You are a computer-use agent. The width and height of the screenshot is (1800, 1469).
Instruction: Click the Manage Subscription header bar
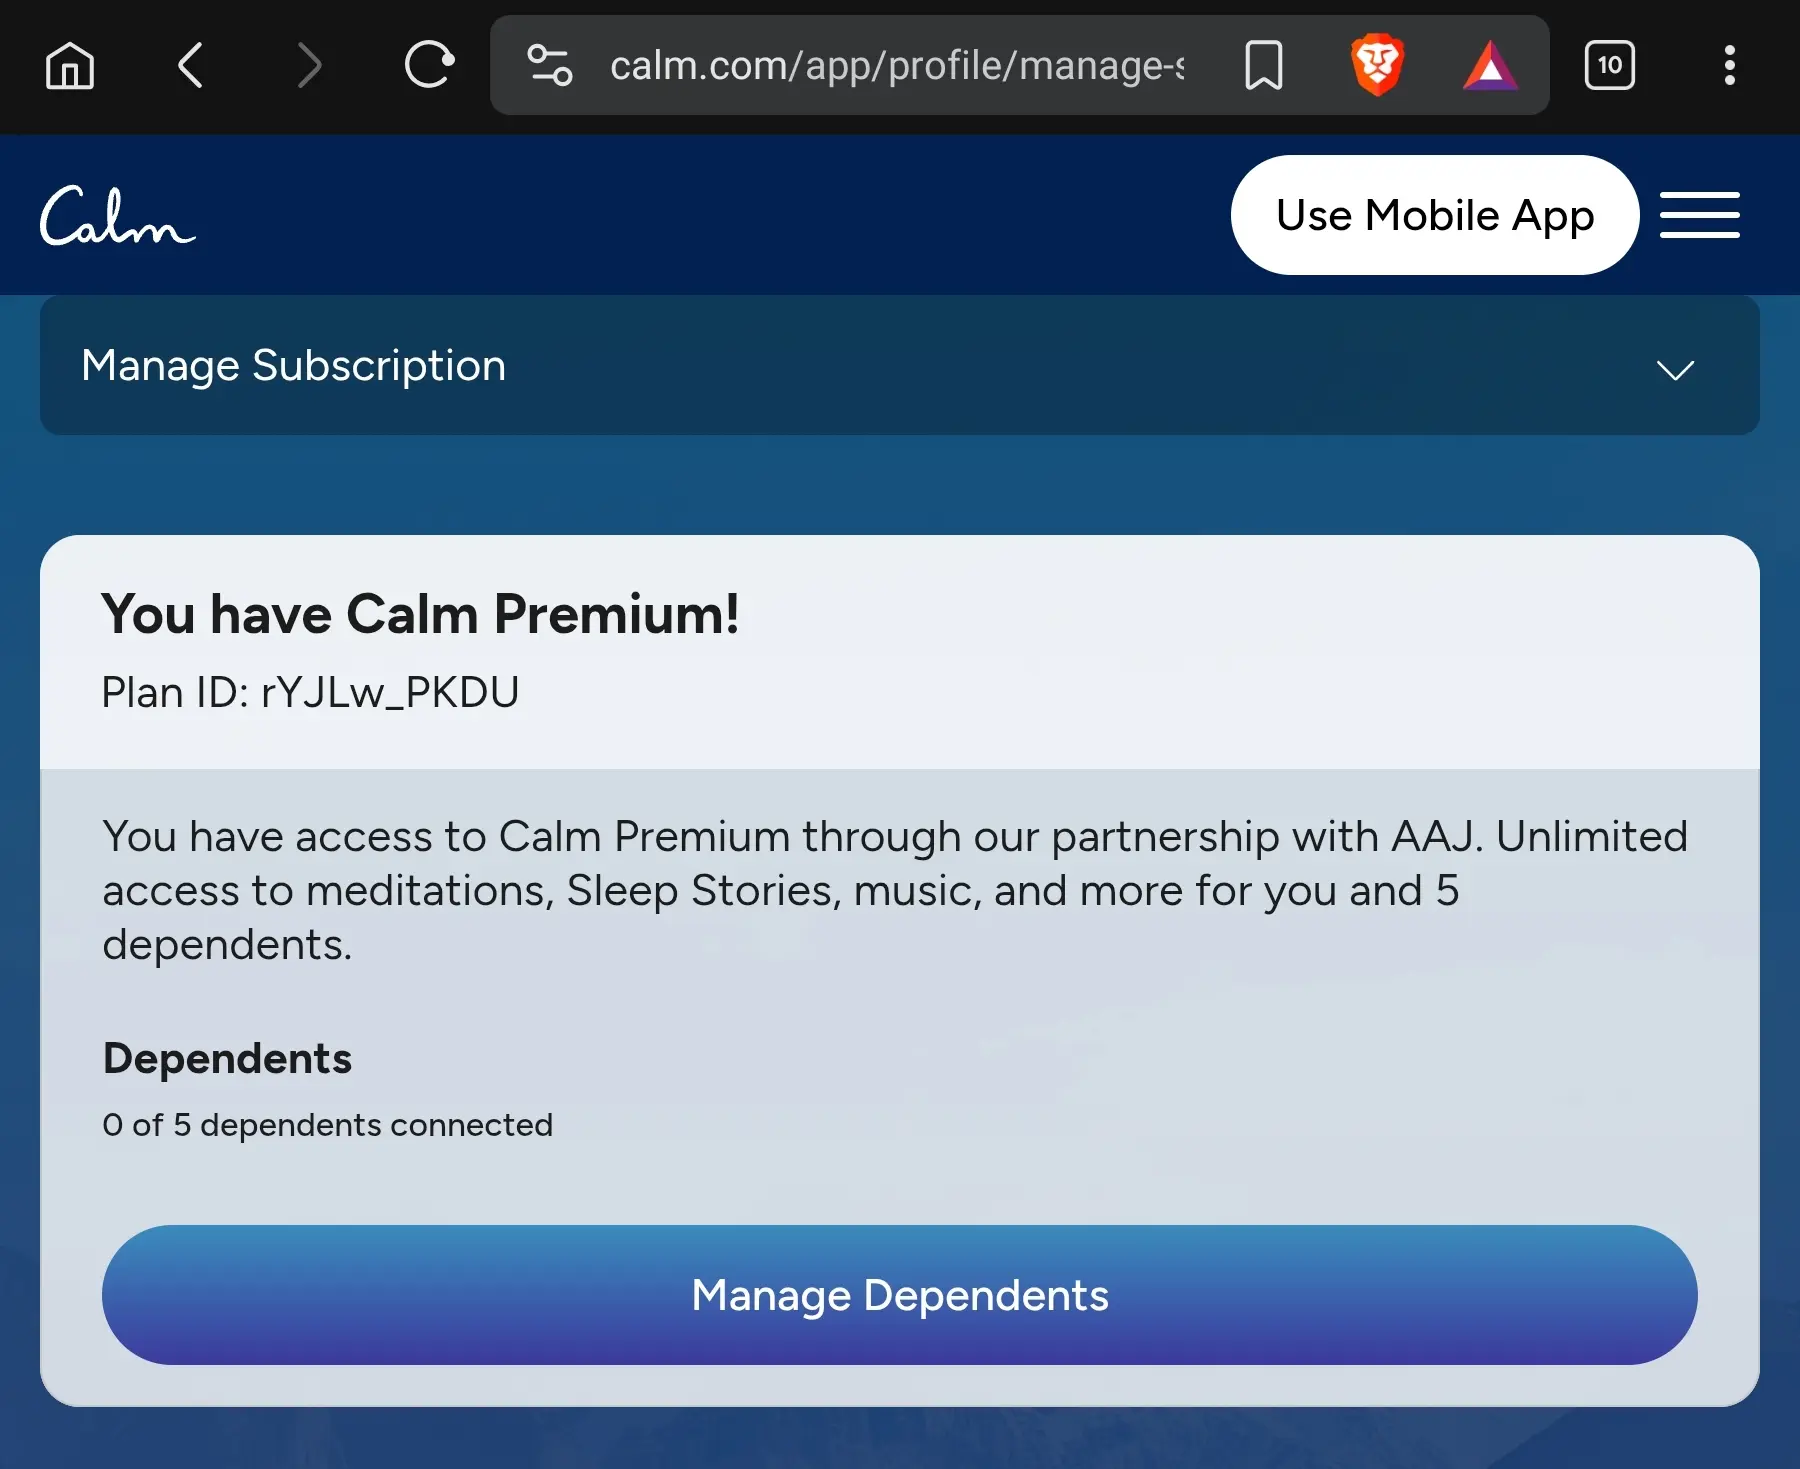[900, 365]
